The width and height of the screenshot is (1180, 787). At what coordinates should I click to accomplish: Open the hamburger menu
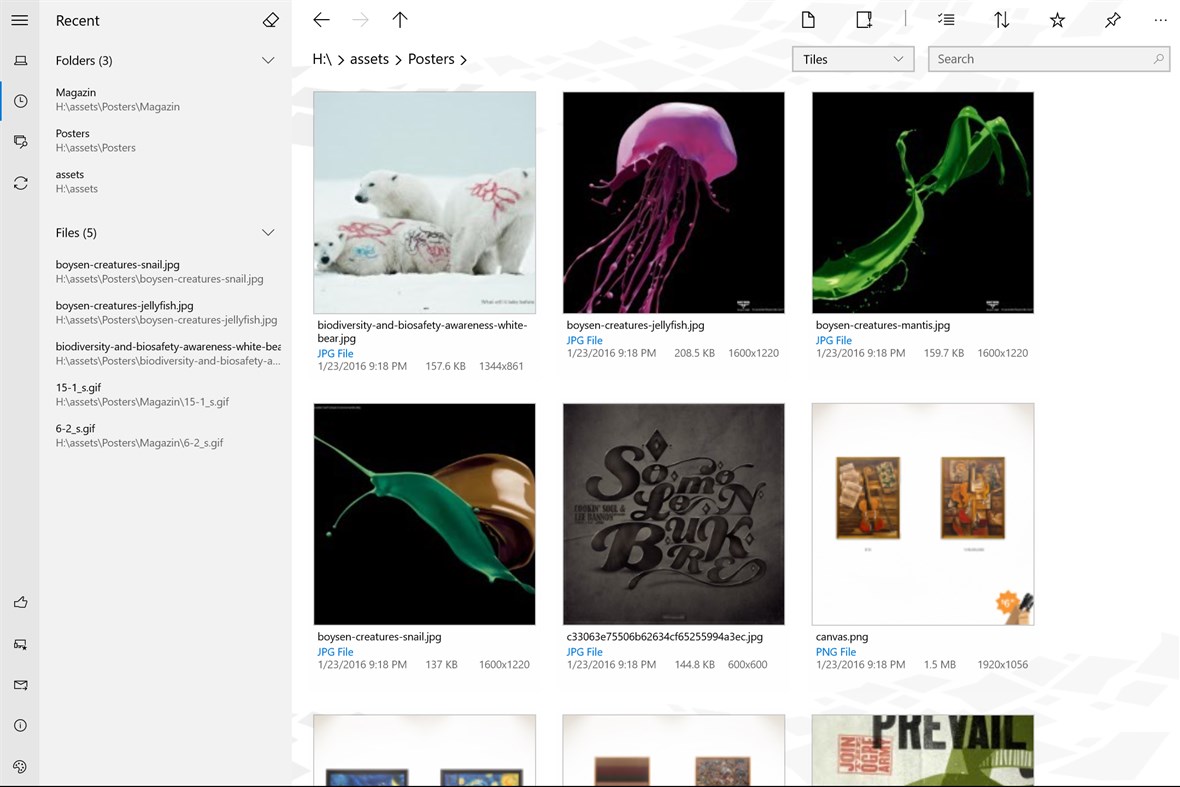pyautogui.click(x=20, y=19)
